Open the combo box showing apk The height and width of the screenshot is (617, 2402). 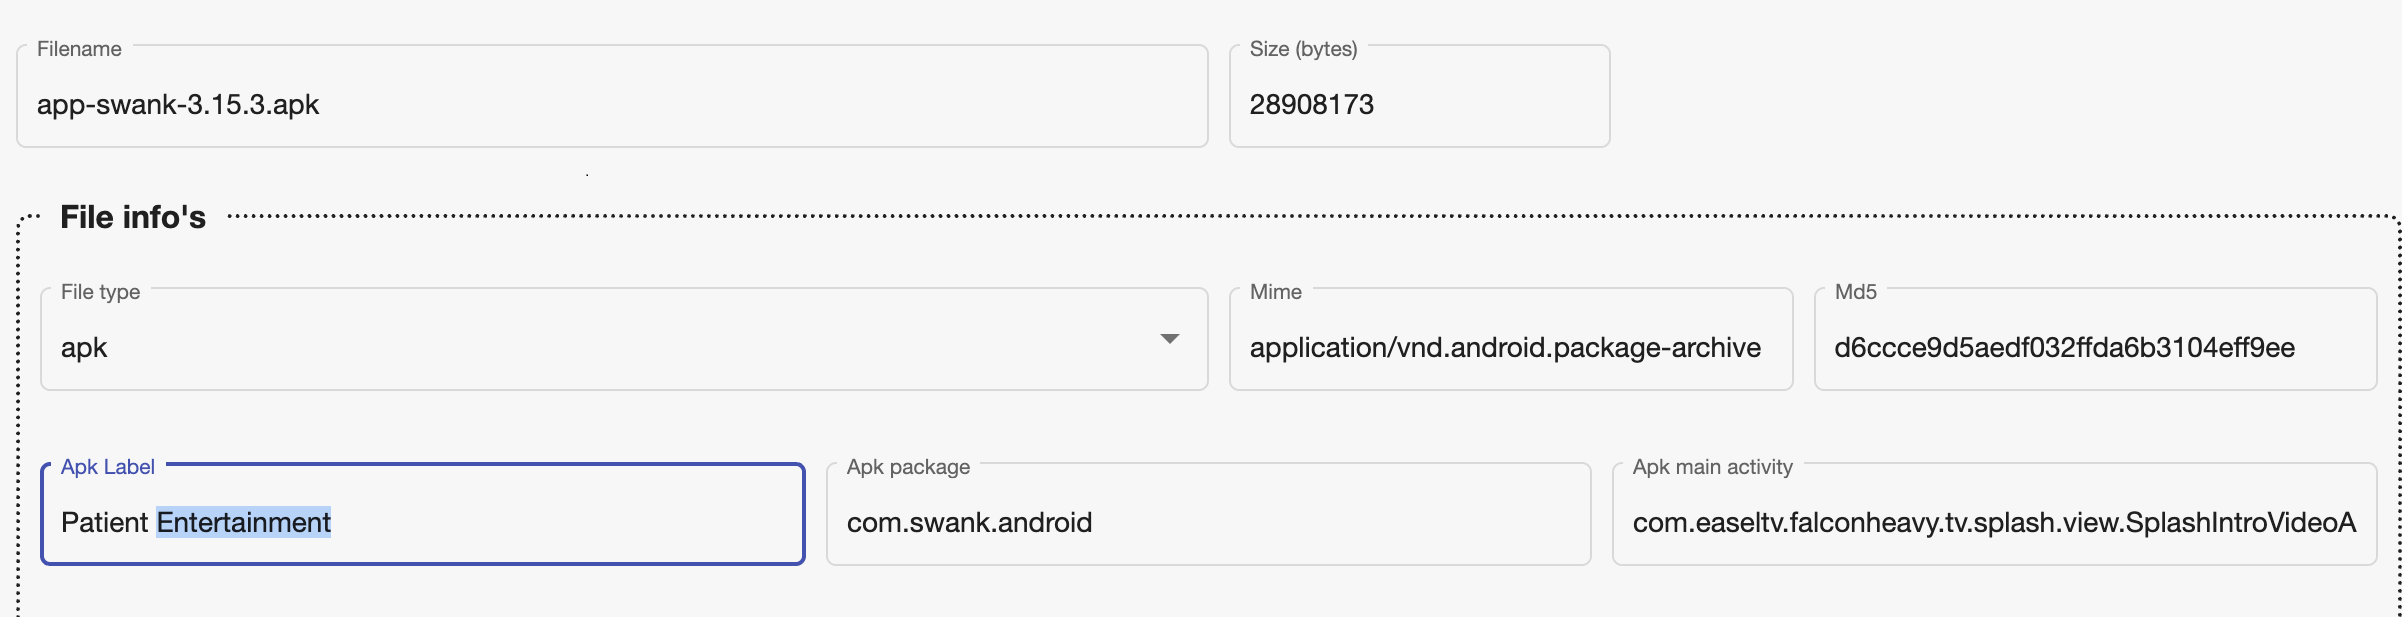600,347
